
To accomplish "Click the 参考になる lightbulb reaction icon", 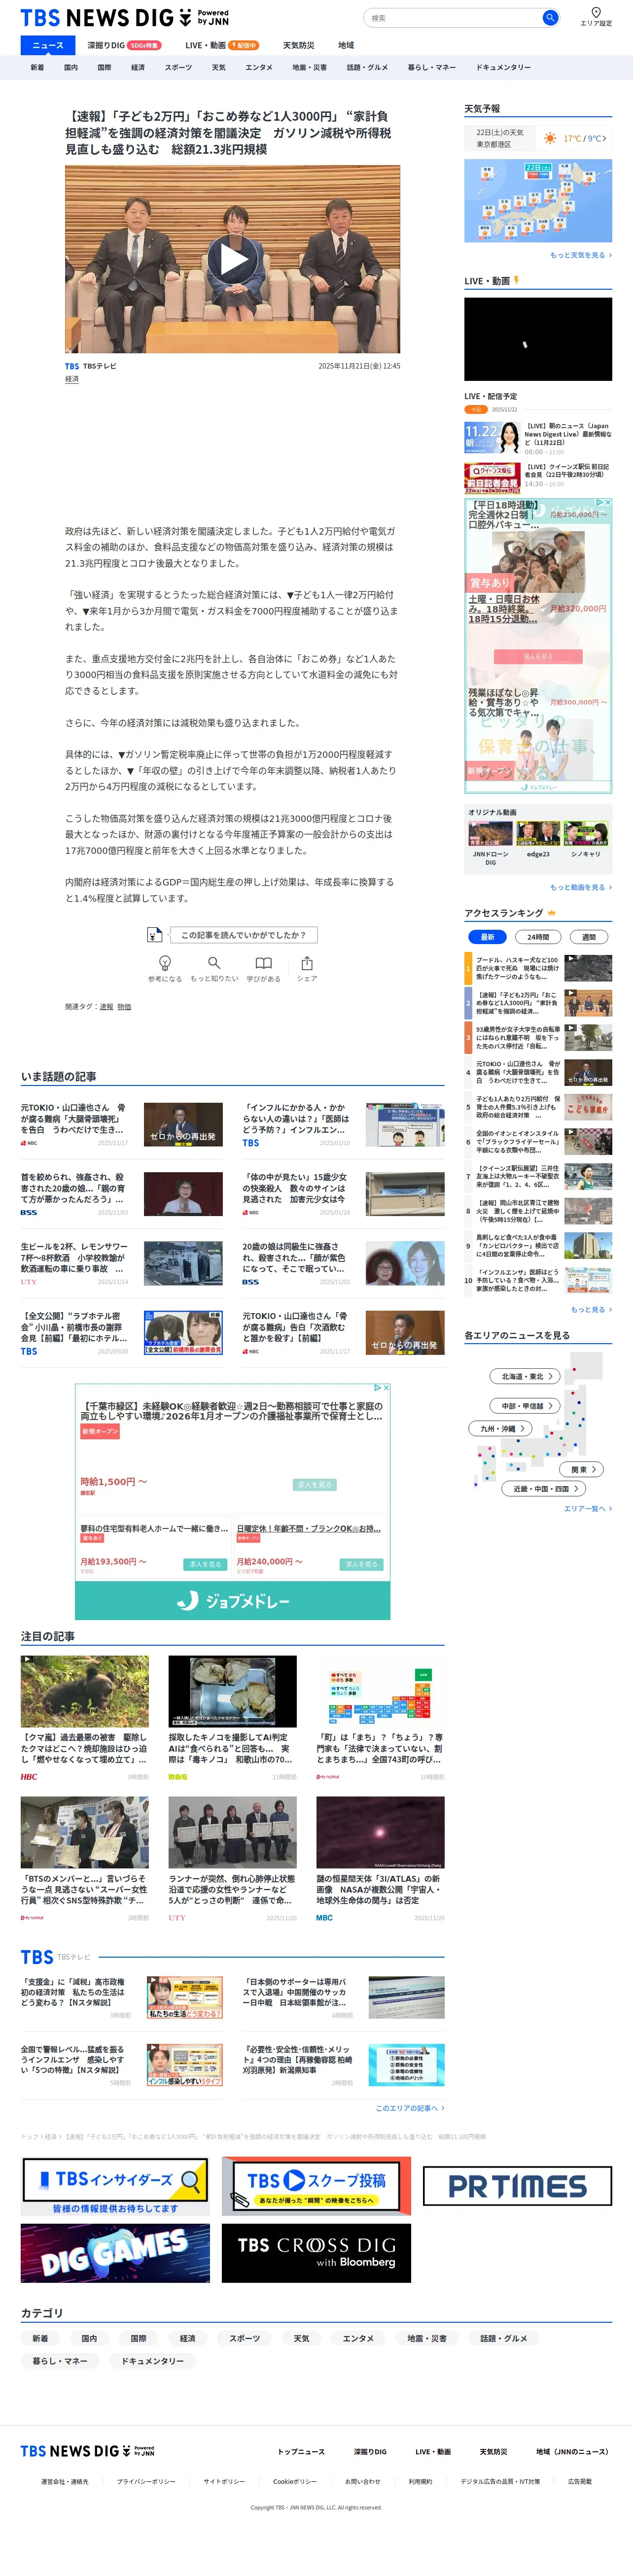I will [x=165, y=963].
